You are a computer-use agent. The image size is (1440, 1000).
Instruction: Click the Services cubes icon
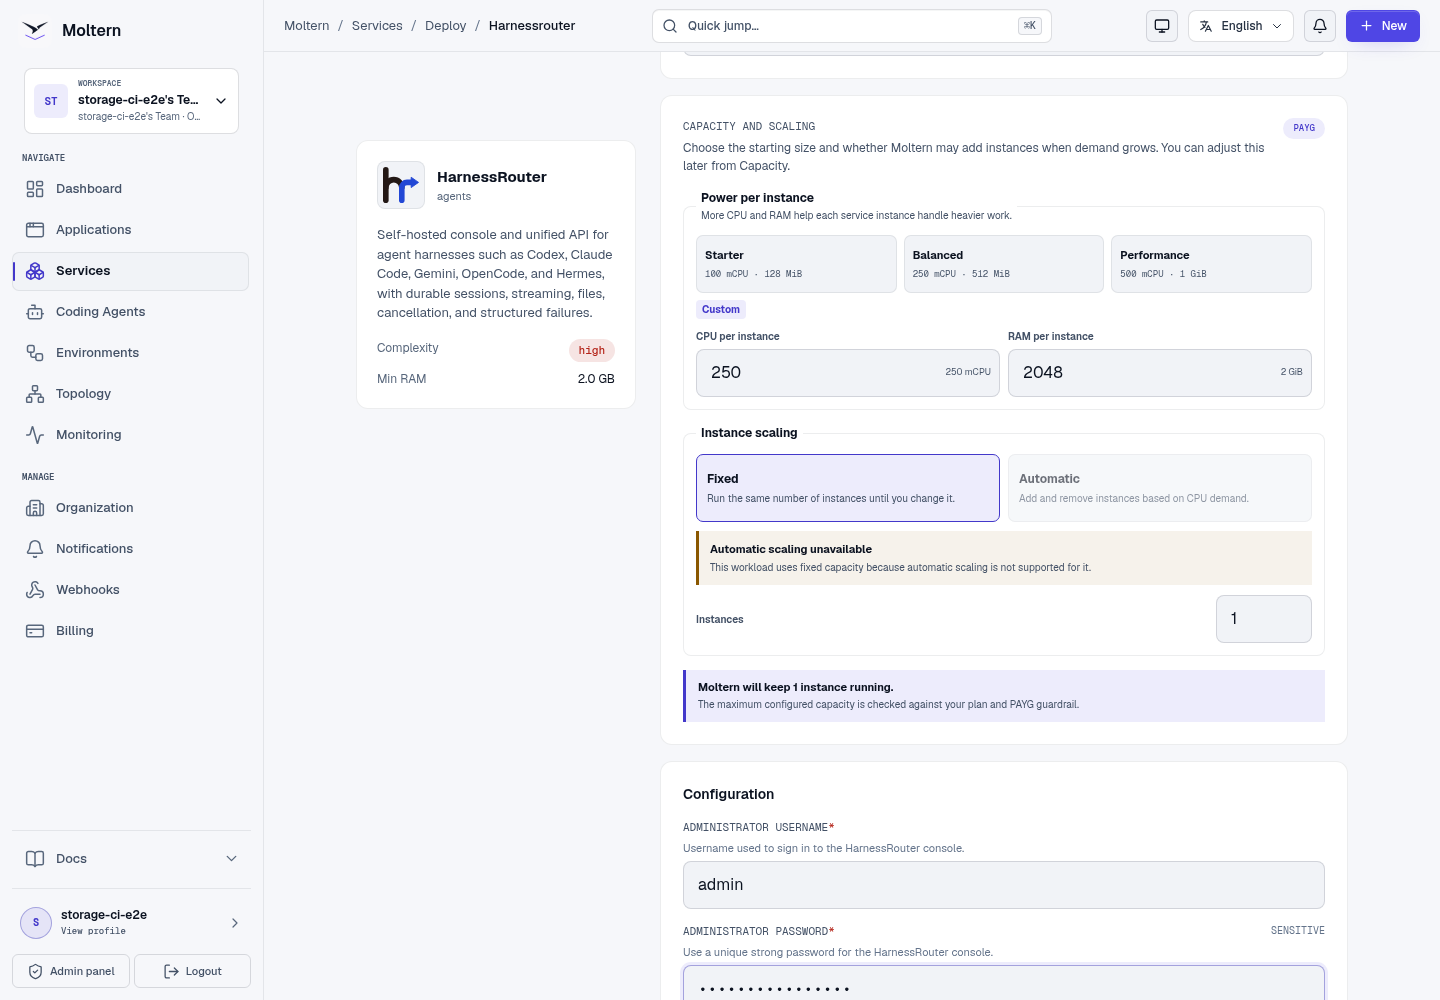[x=35, y=271]
